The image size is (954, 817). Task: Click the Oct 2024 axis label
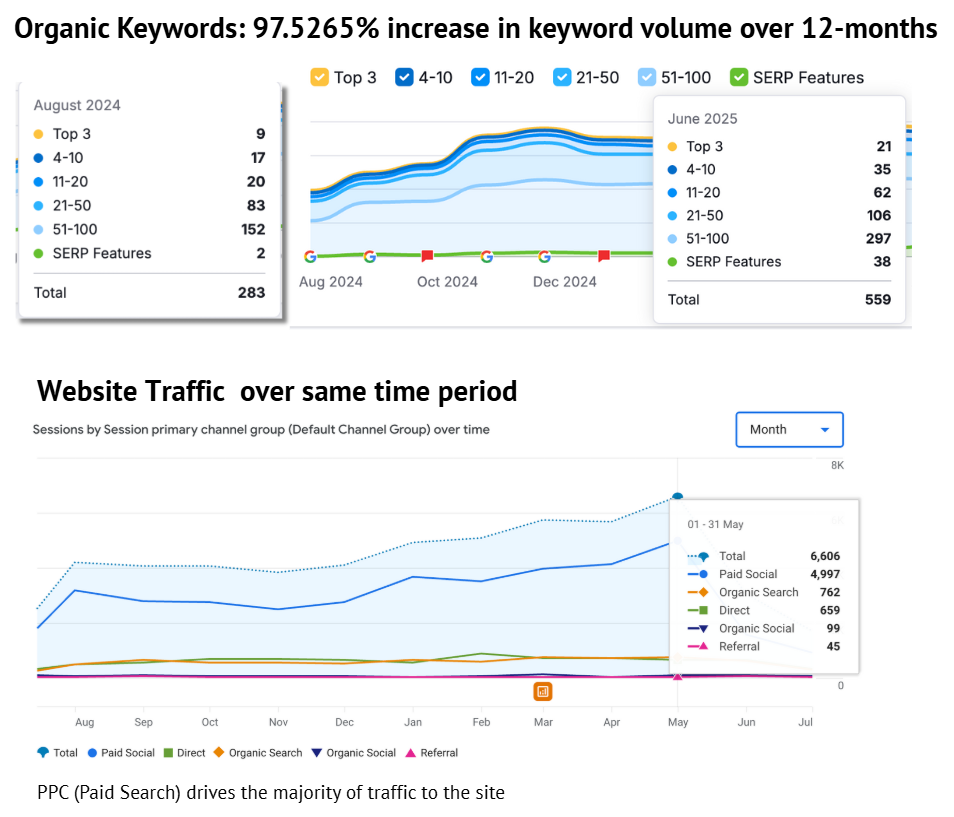coord(447,282)
